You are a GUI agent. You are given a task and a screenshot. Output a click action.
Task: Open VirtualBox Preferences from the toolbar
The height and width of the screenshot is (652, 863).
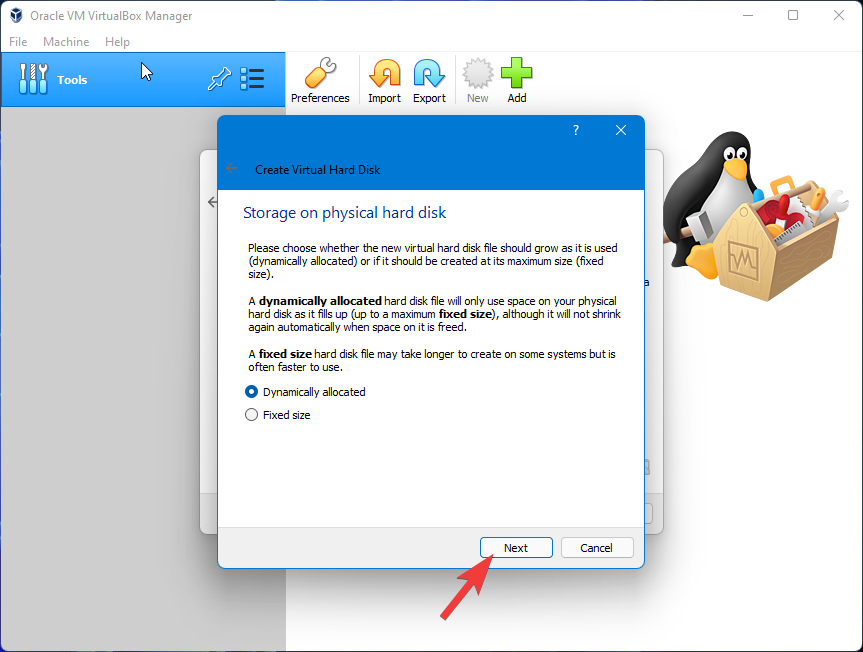[320, 80]
